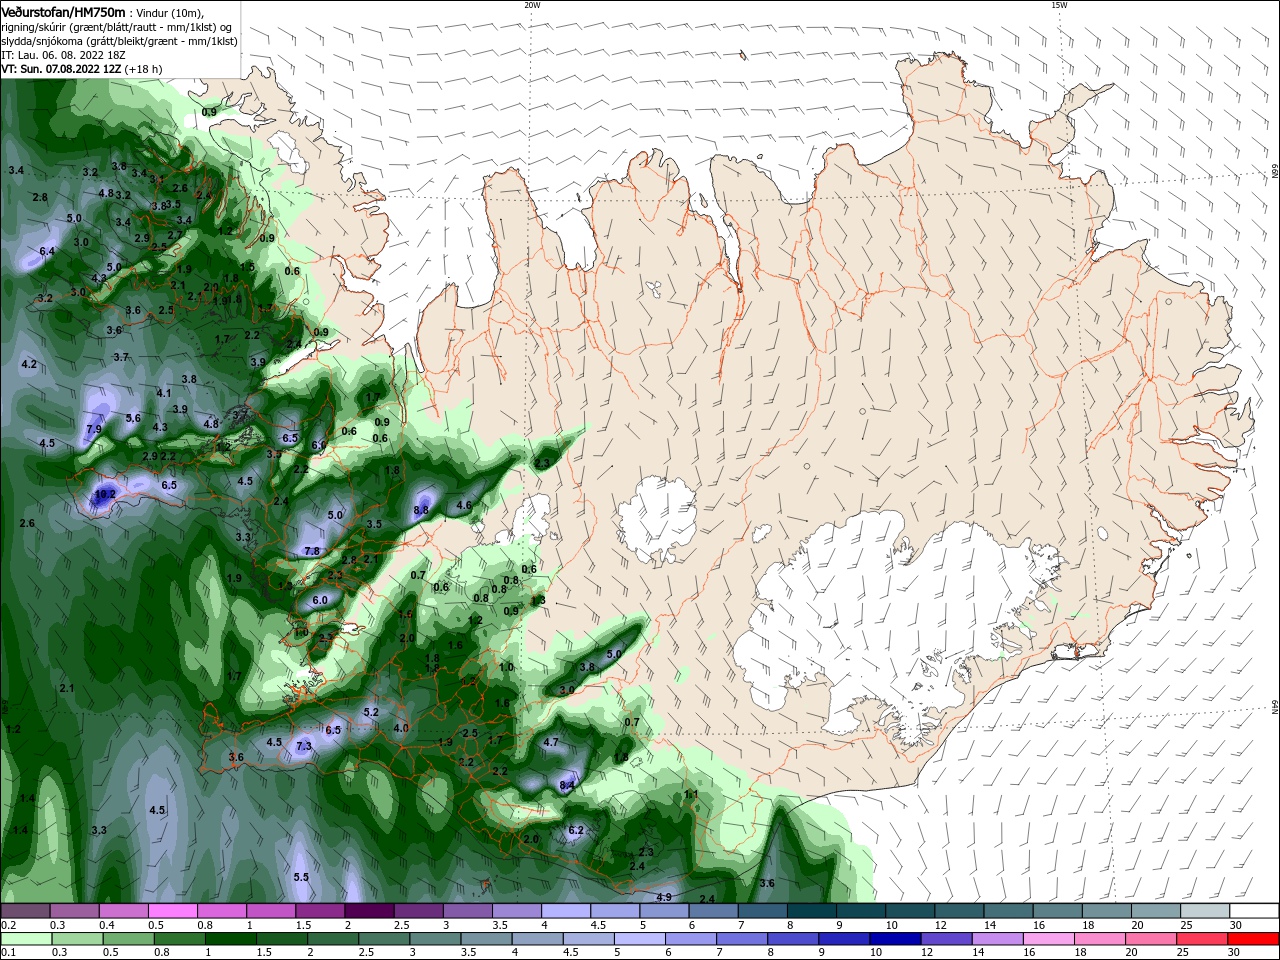This screenshot has width=1280, height=960.
Task: Click the bright red swatch ending the lower legend
Action: pos(1255,939)
